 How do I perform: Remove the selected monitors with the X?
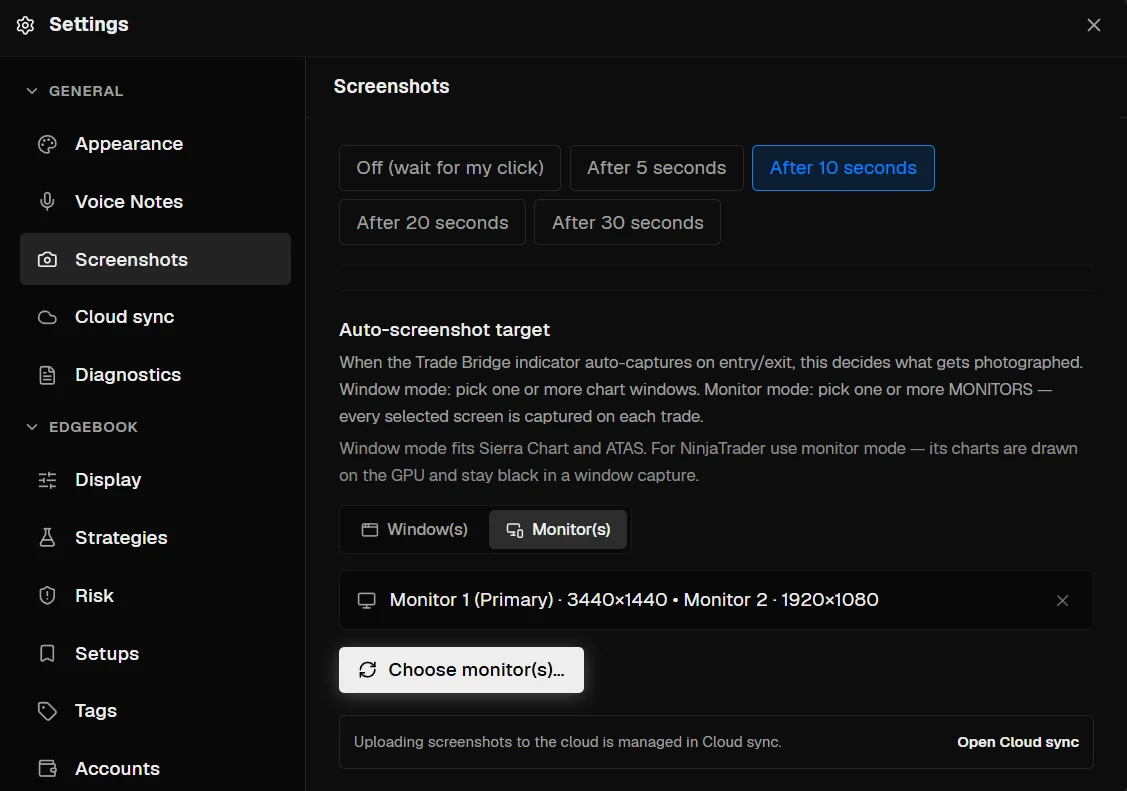pos(1062,601)
